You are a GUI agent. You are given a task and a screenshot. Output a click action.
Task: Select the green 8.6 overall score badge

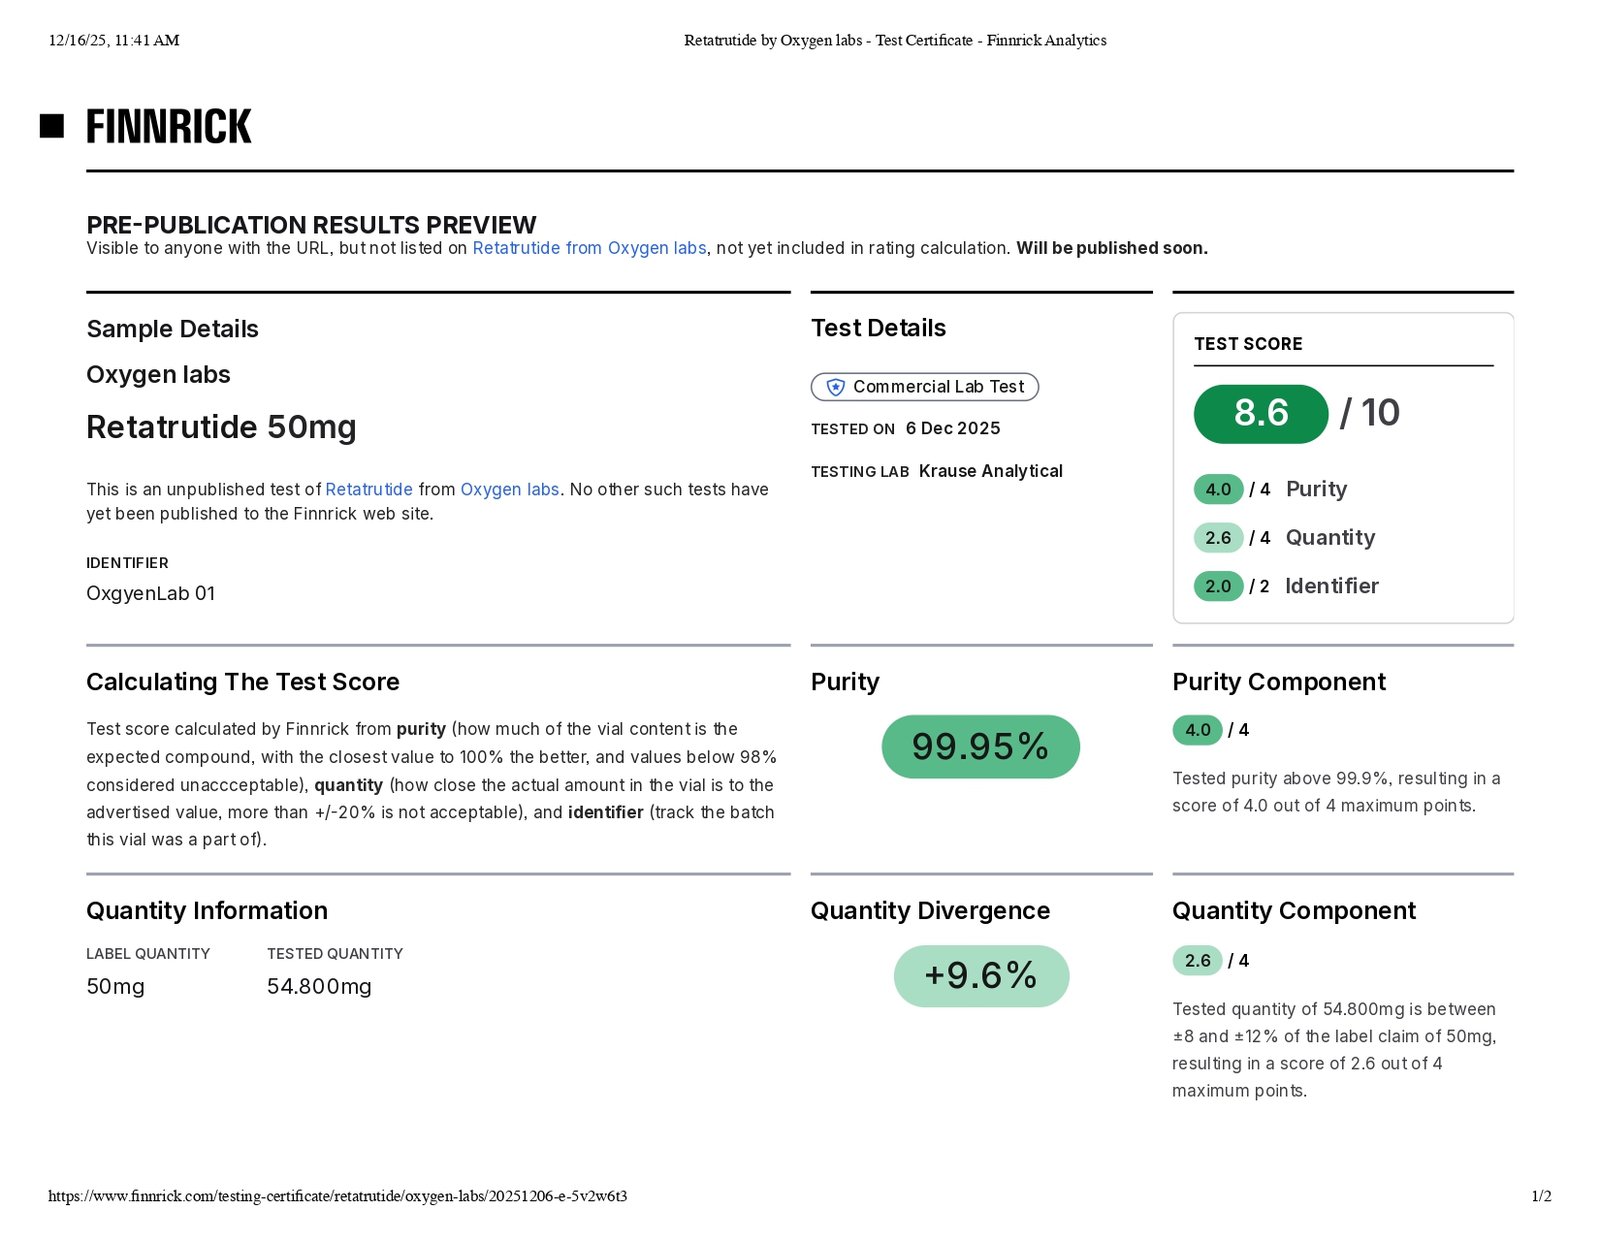(x=1260, y=413)
